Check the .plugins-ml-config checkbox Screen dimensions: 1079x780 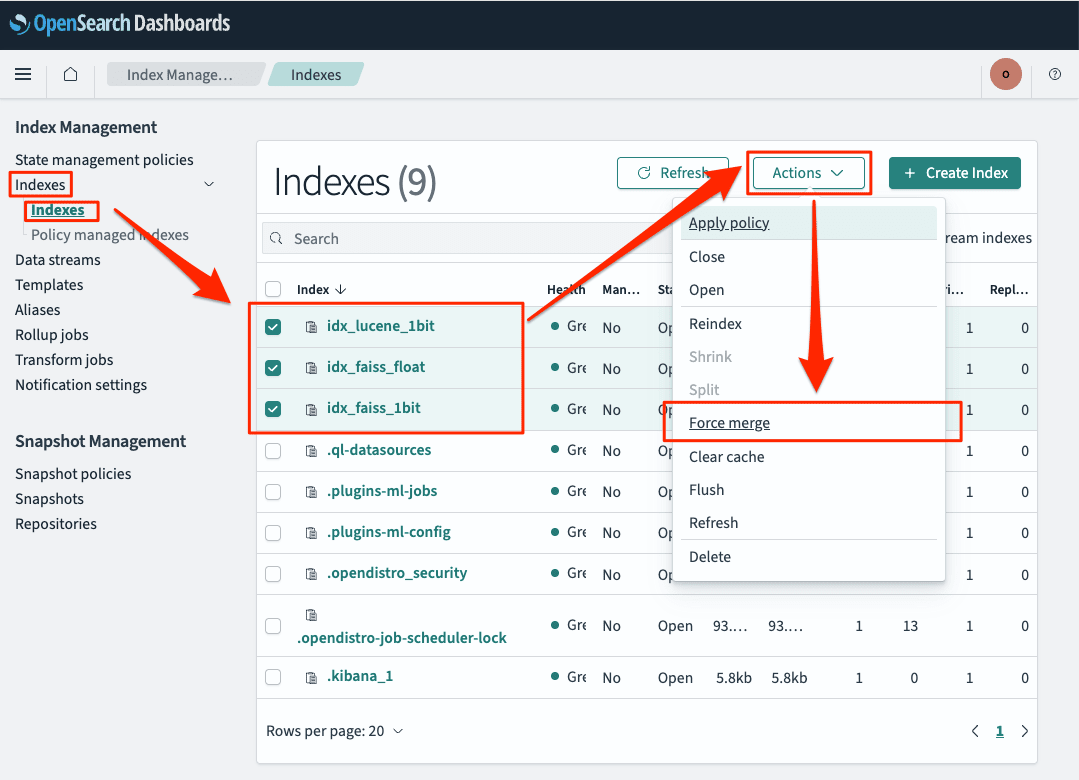click(x=273, y=533)
